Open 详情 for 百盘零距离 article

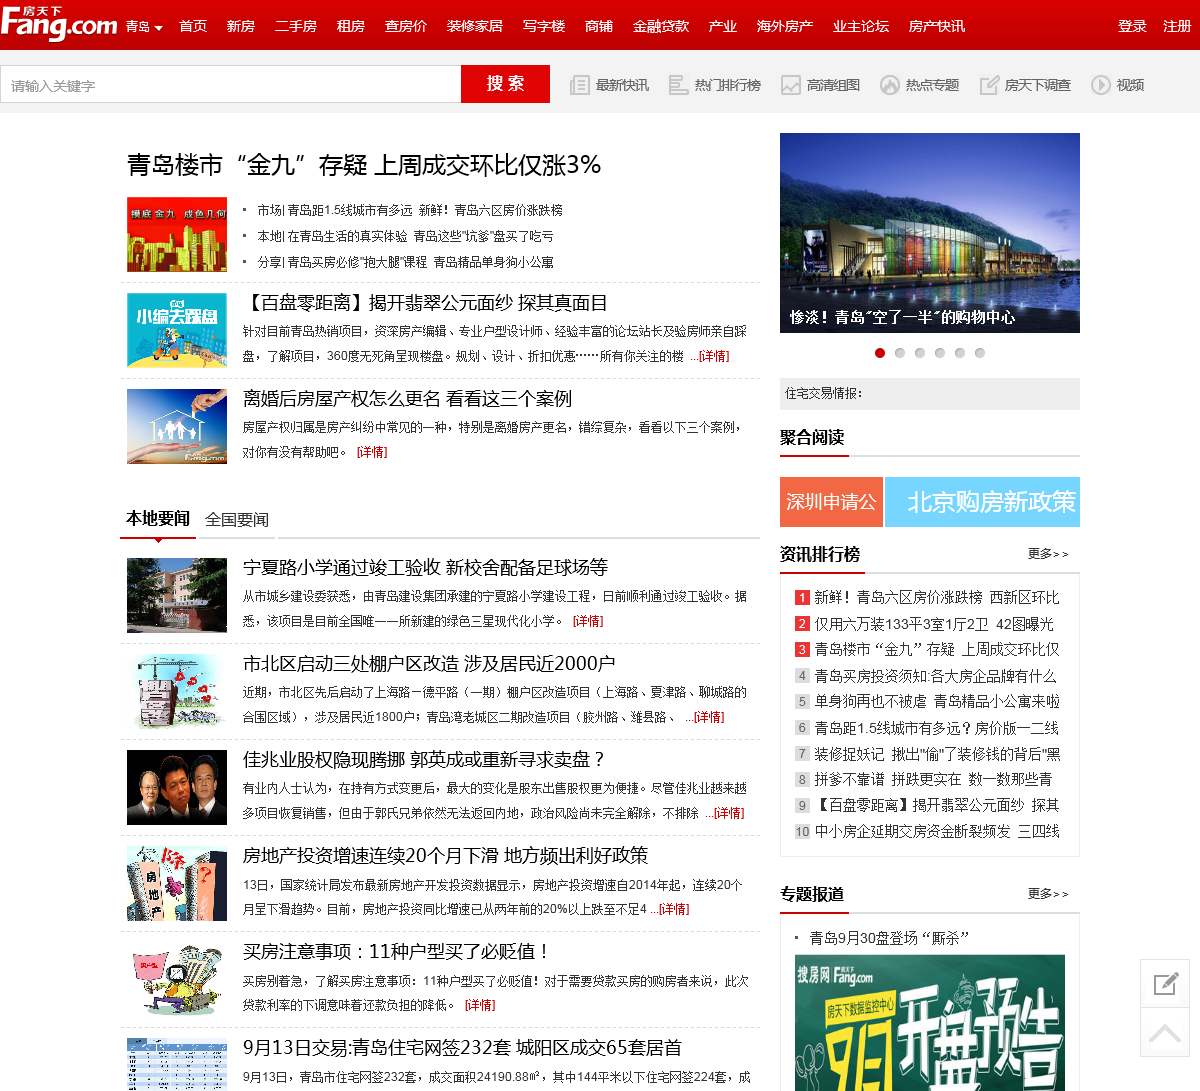714,356
